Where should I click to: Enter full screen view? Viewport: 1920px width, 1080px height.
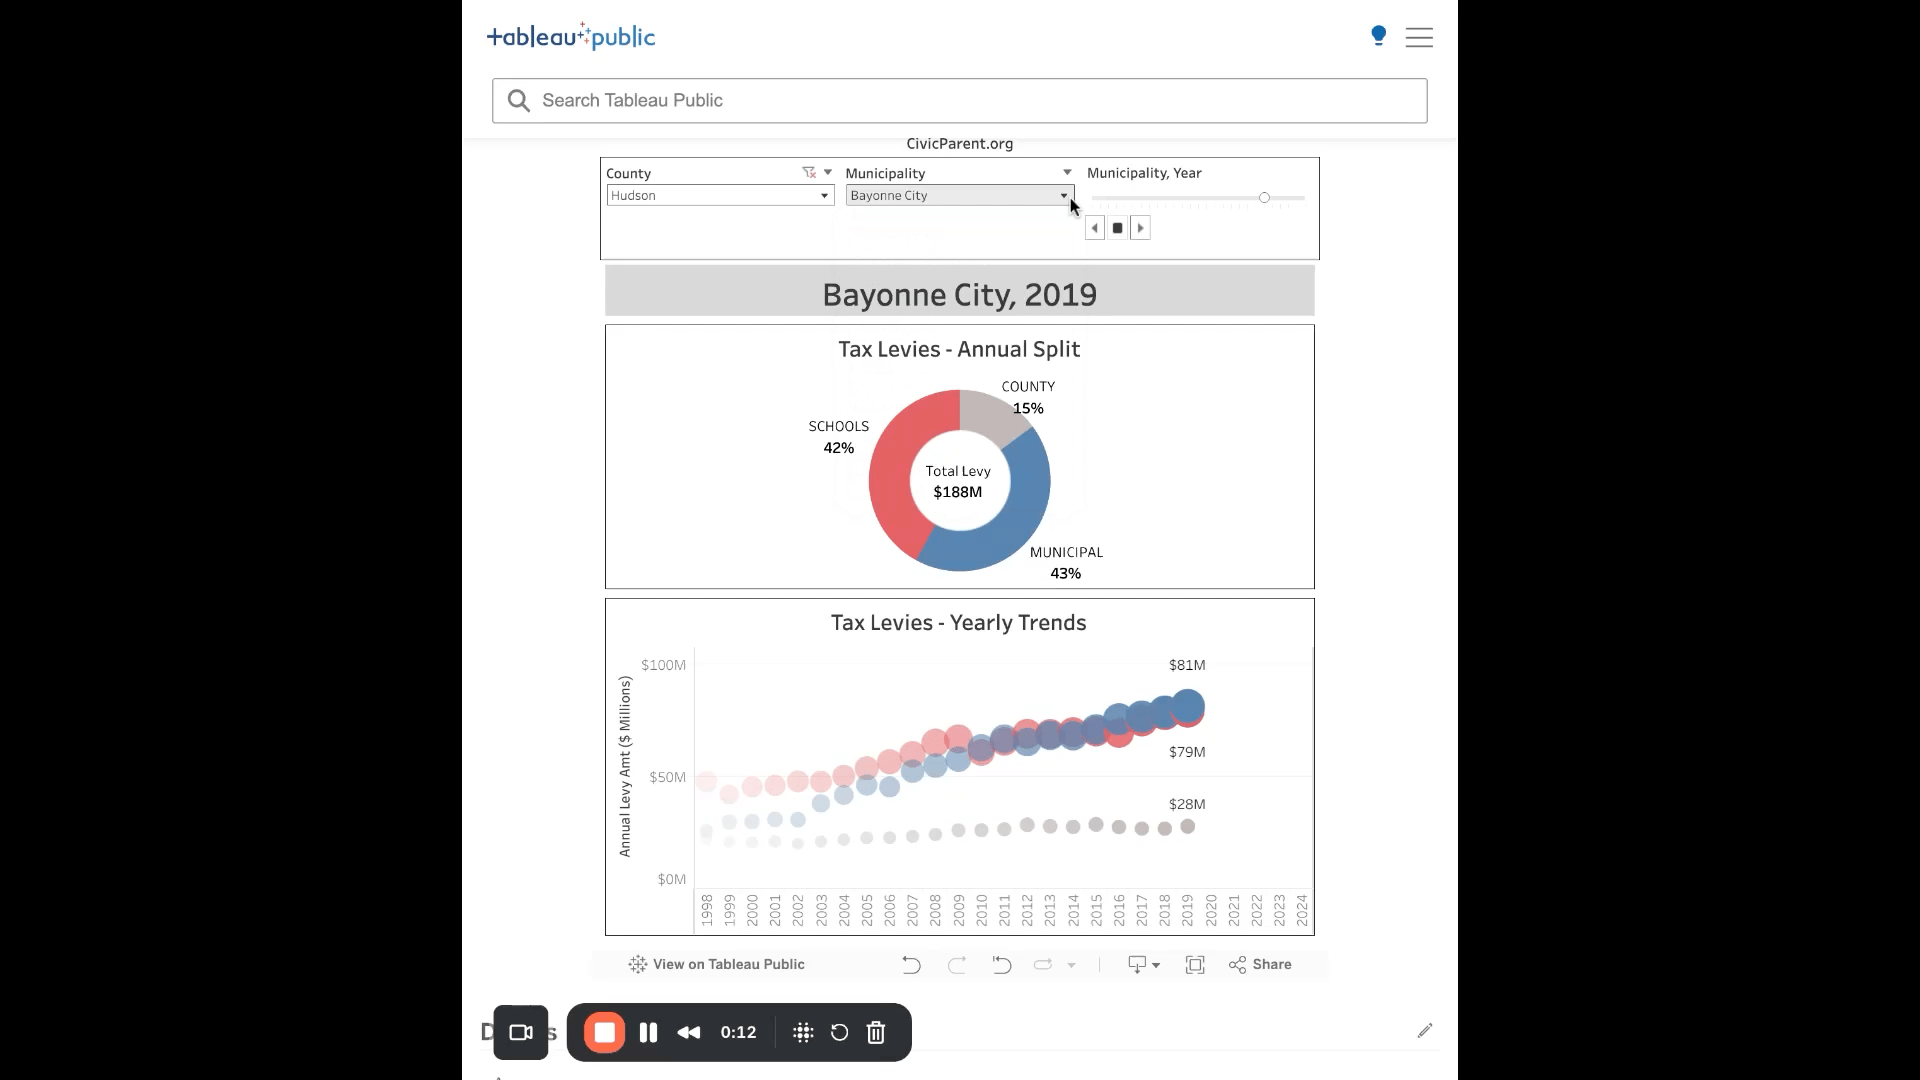pos(1194,964)
